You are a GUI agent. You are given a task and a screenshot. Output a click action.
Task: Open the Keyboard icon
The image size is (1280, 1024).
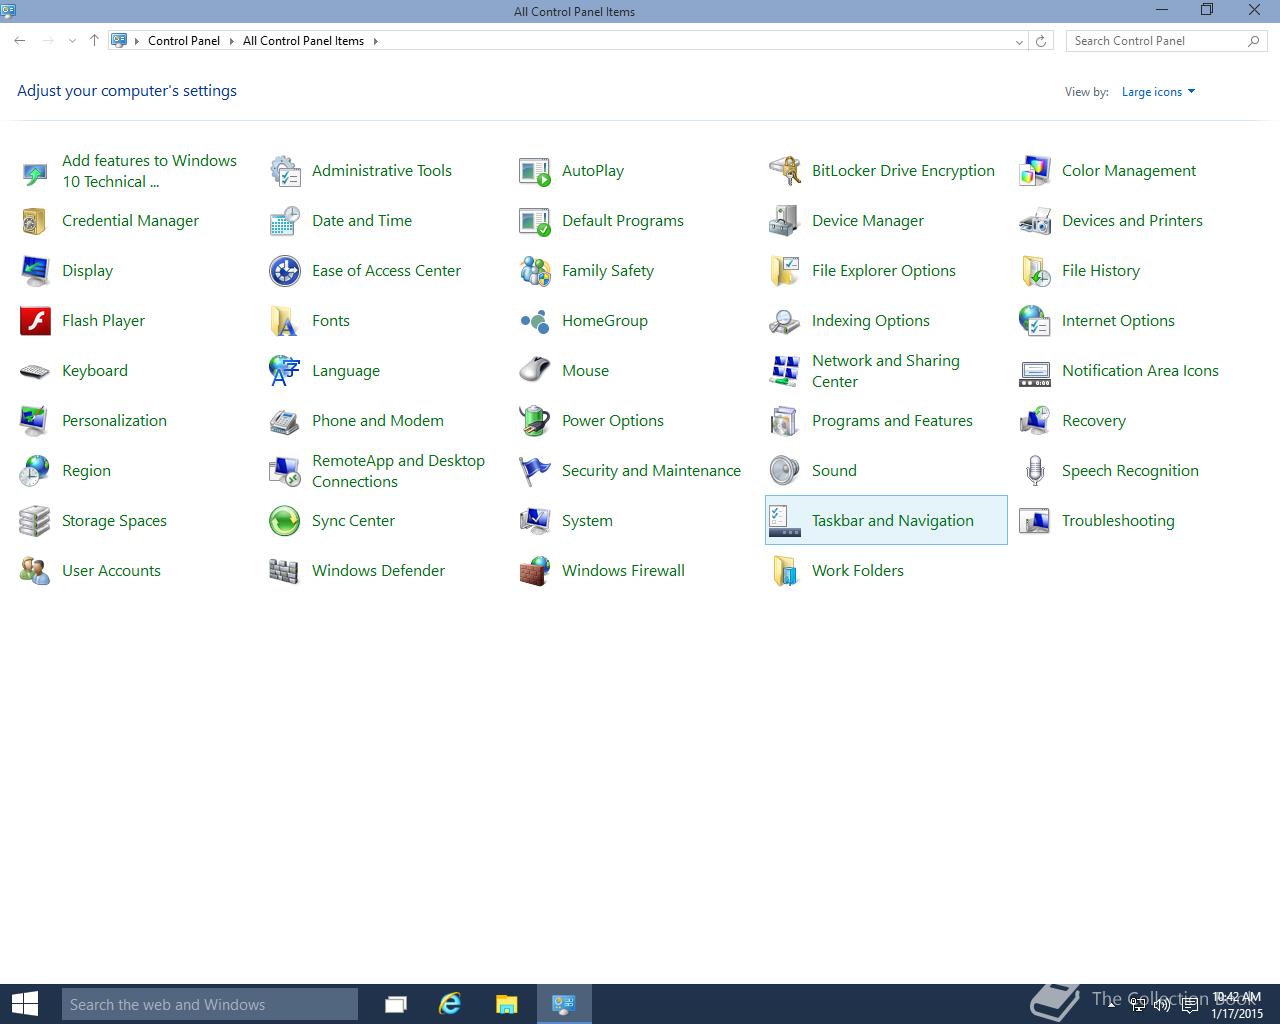[x=35, y=371]
